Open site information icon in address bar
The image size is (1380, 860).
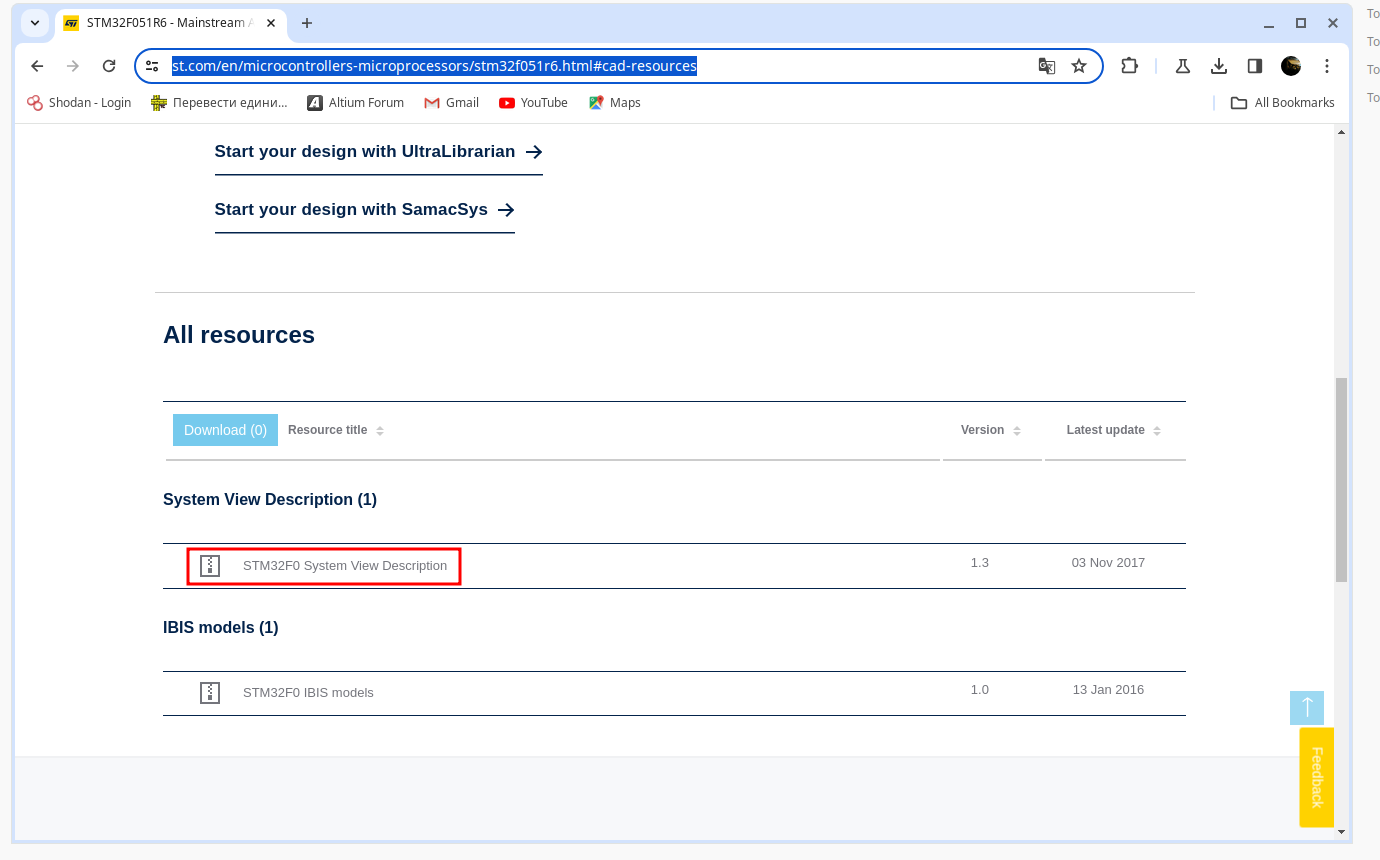(x=152, y=66)
